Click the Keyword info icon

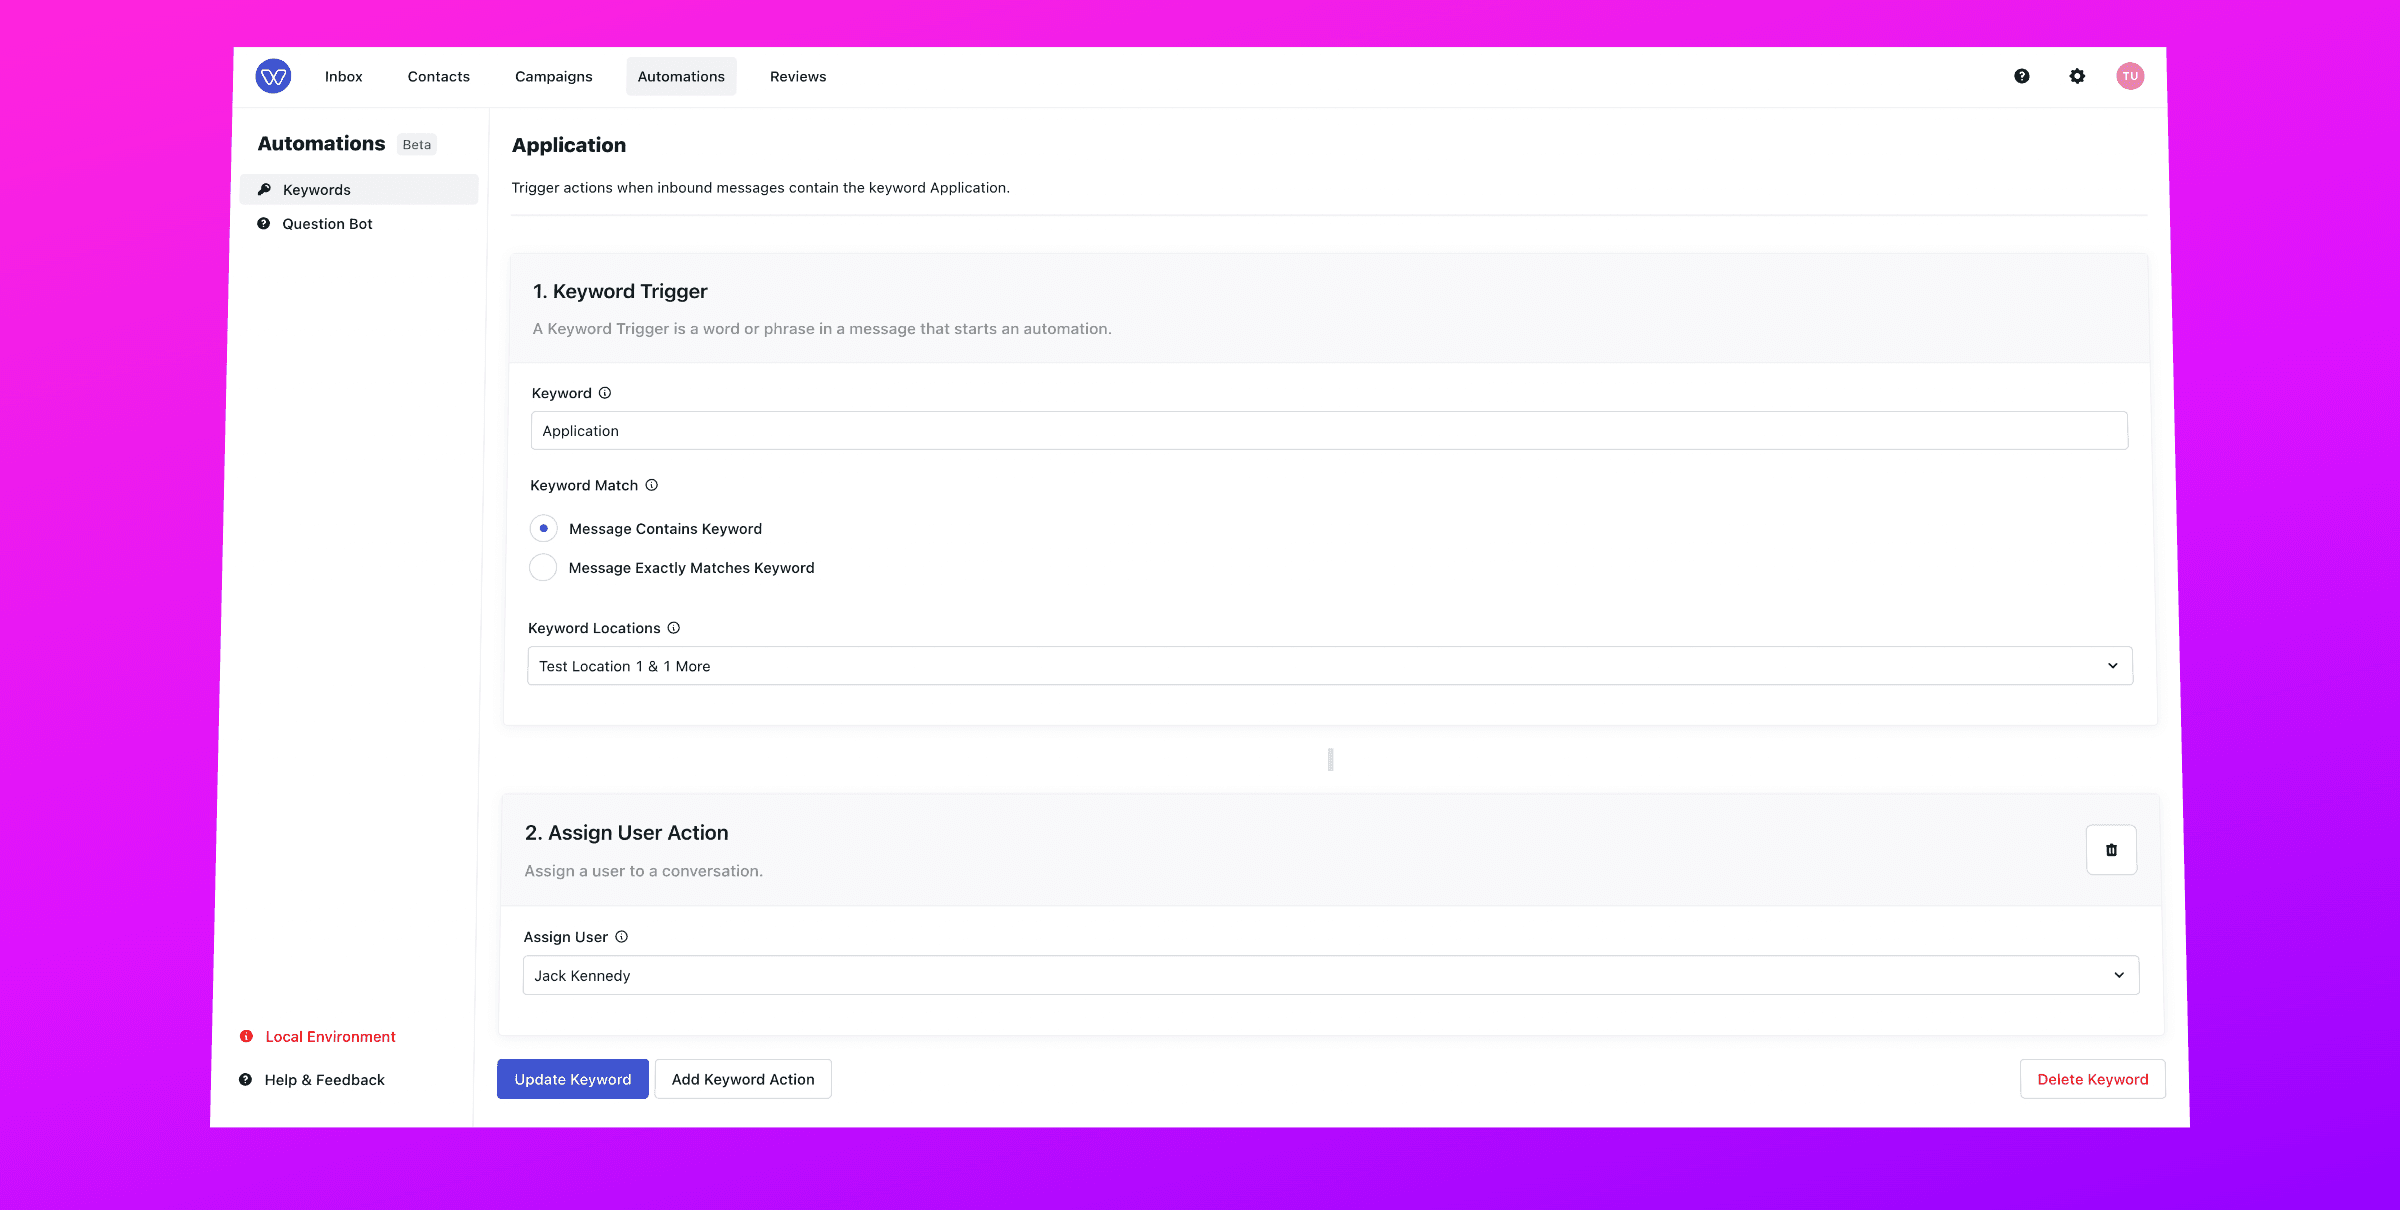pyautogui.click(x=605, y=393)
